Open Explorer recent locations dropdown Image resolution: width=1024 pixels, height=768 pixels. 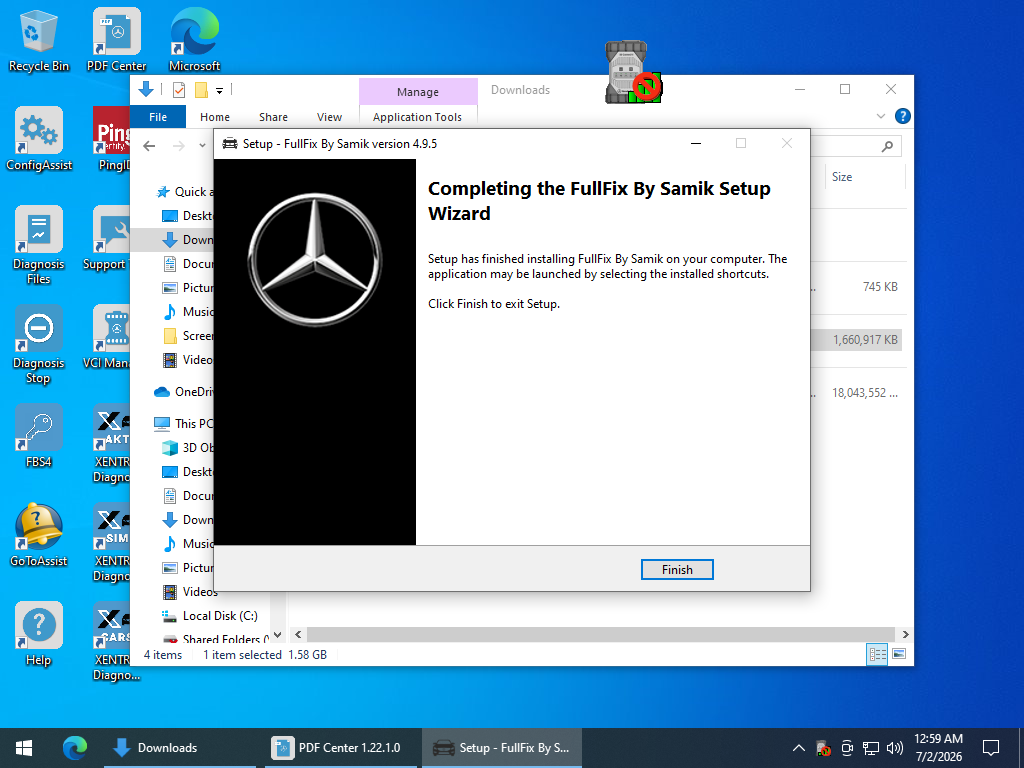pos(202,146)
